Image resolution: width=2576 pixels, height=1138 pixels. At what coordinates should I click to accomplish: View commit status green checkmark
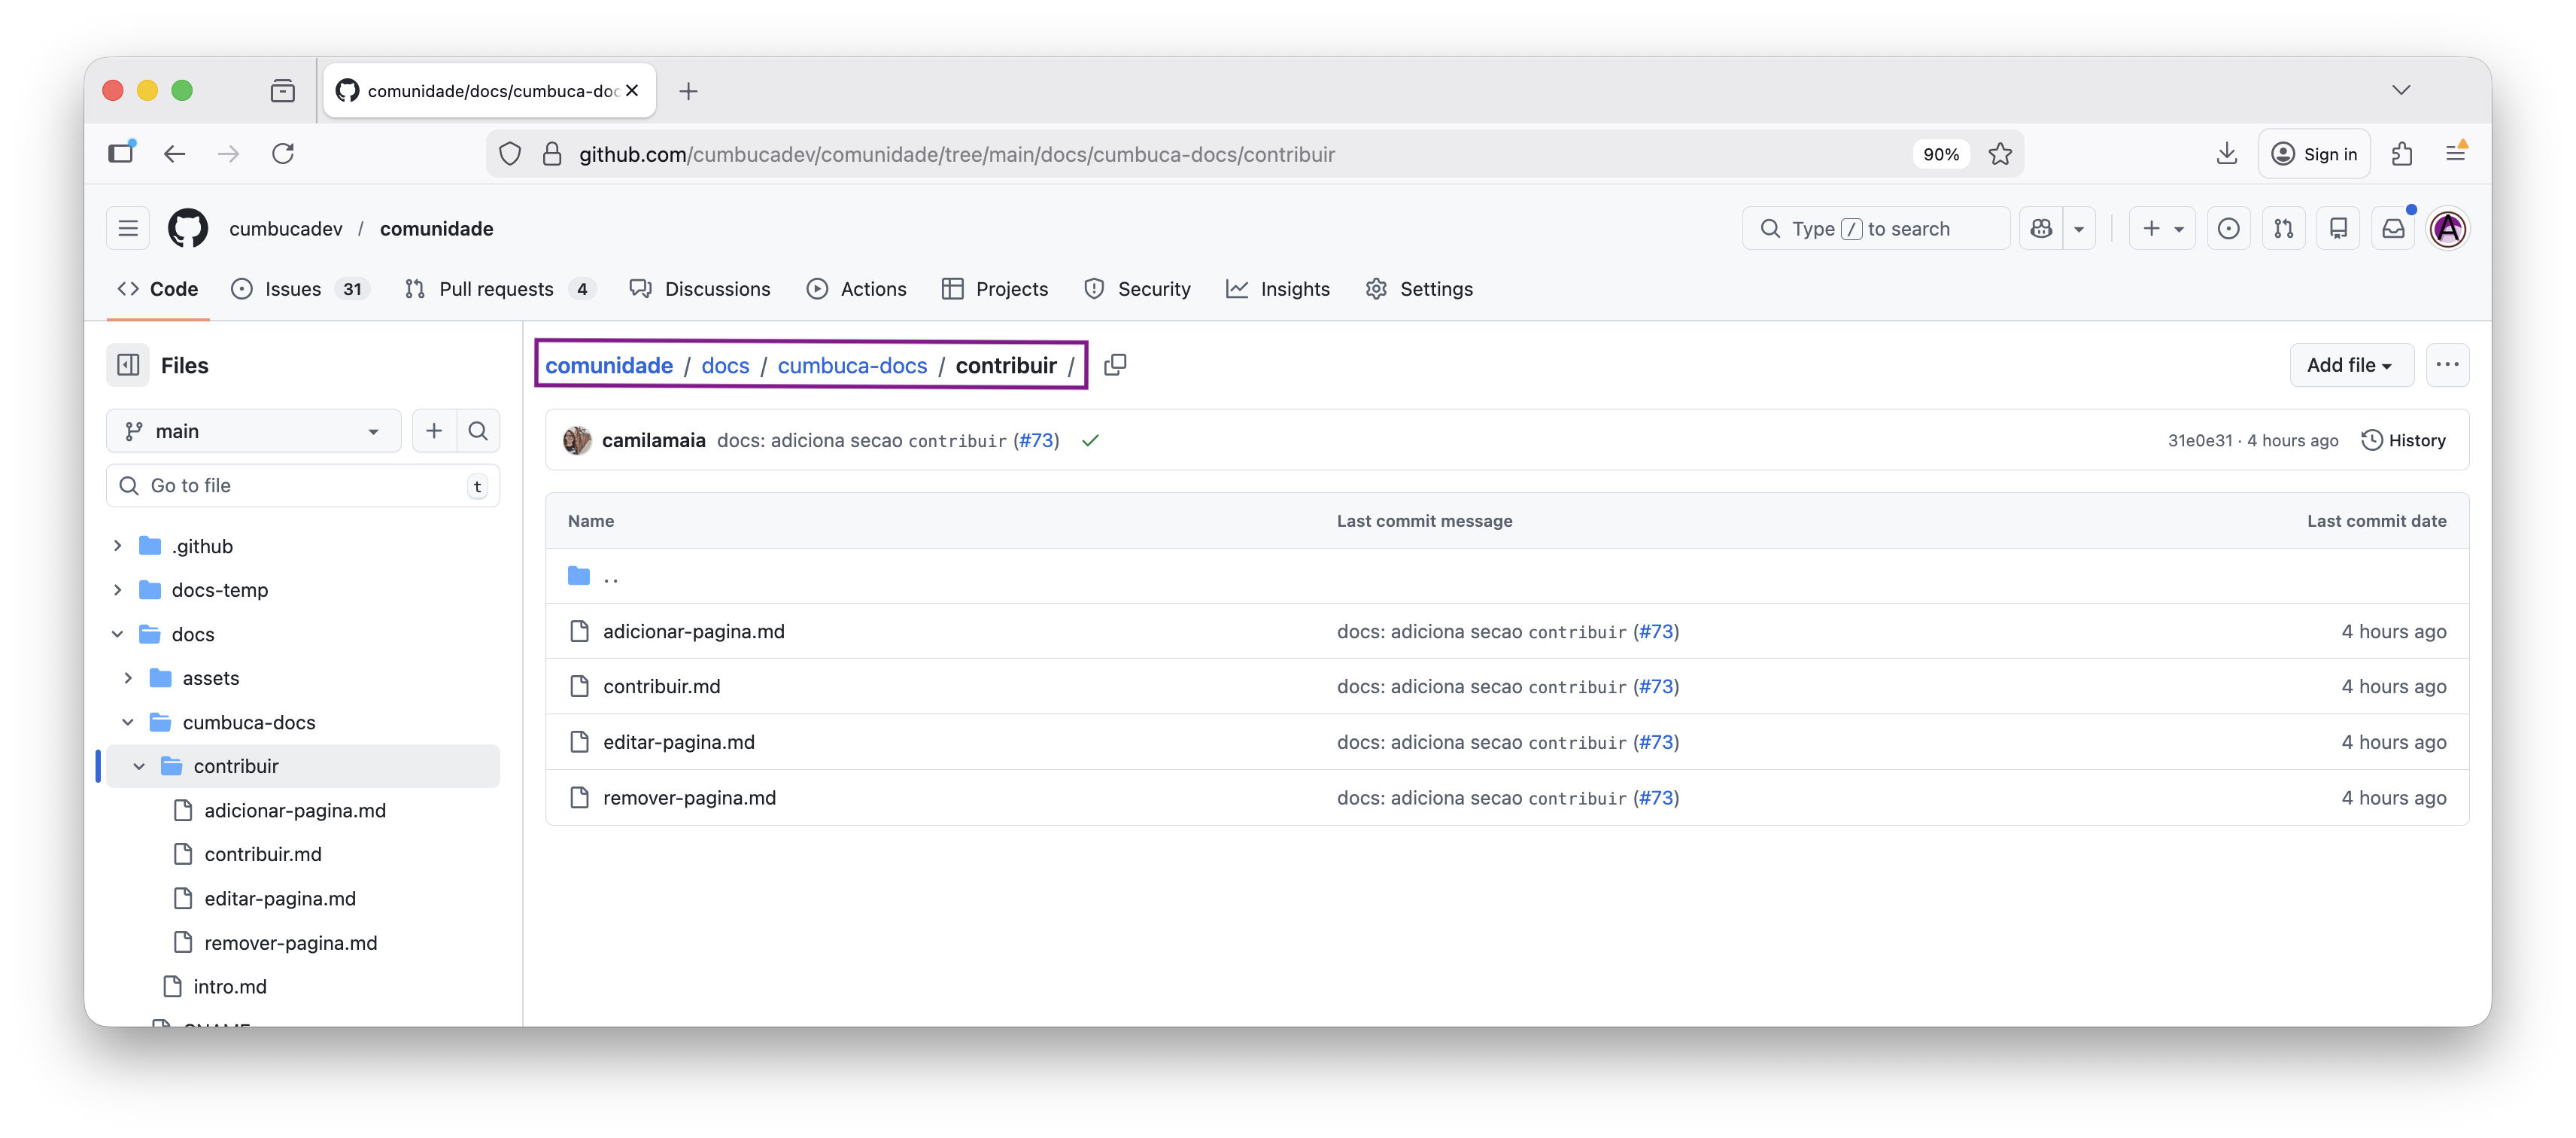point(1090,440)
